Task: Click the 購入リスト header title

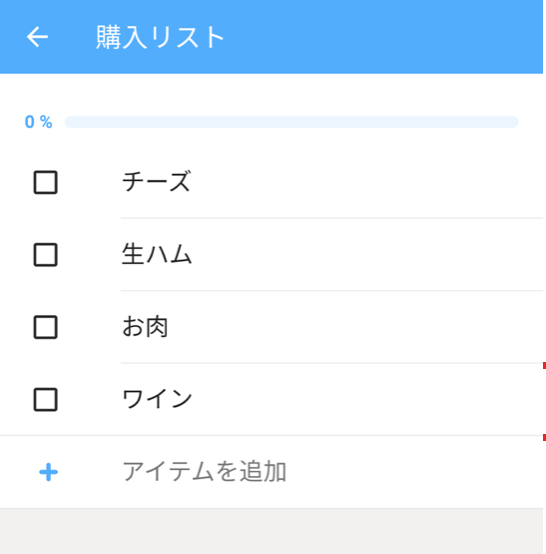Action: pos(160,37)
